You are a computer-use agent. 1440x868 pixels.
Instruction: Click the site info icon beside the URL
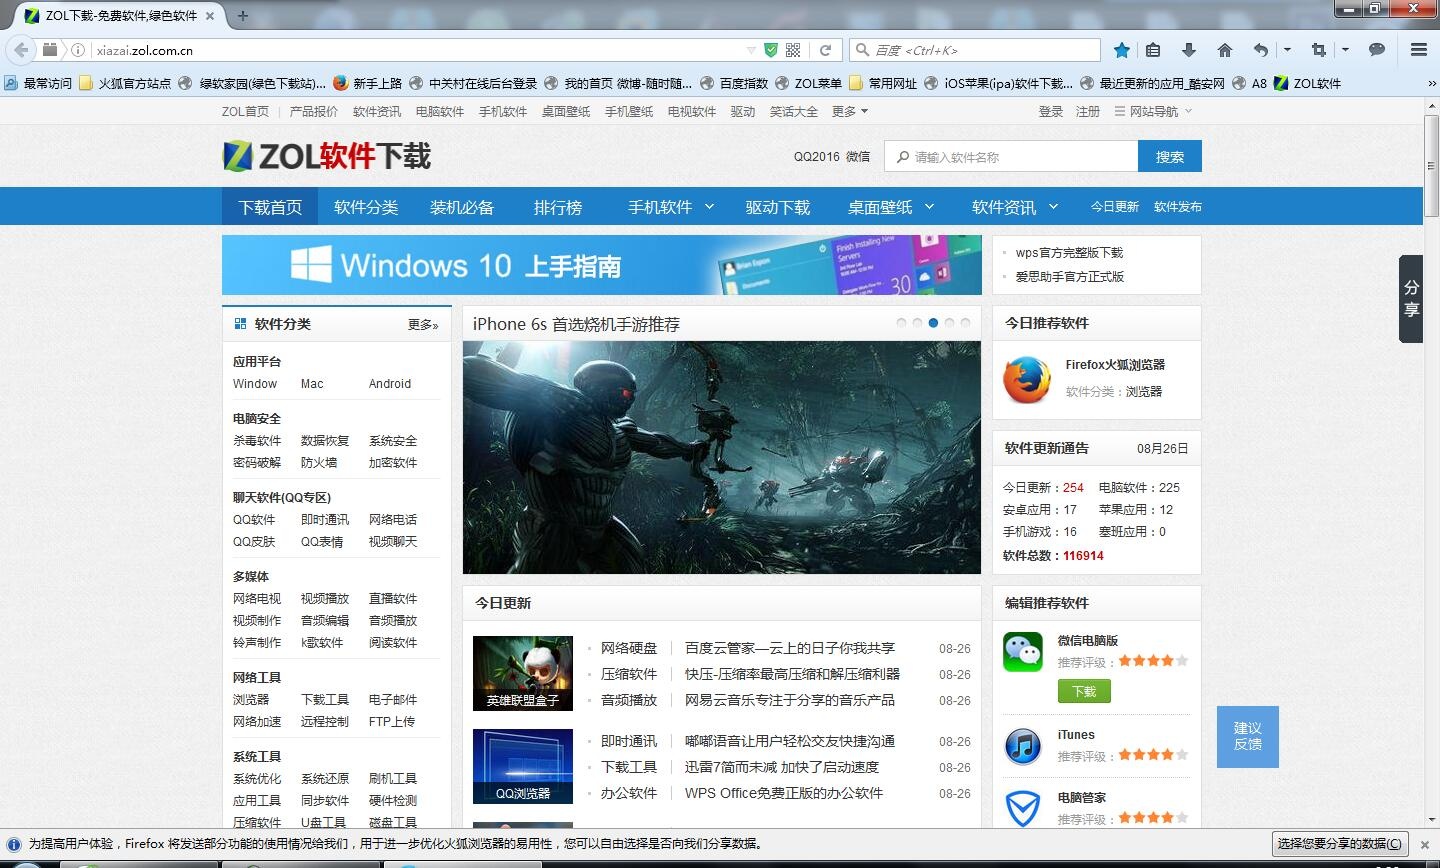77,50
